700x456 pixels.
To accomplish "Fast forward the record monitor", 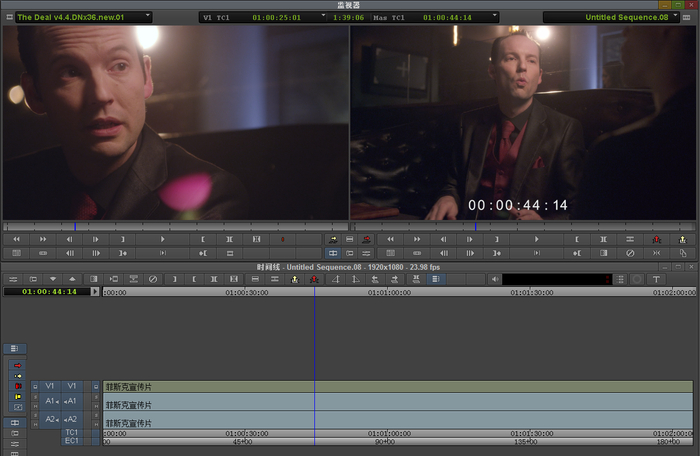I will 417,239.
